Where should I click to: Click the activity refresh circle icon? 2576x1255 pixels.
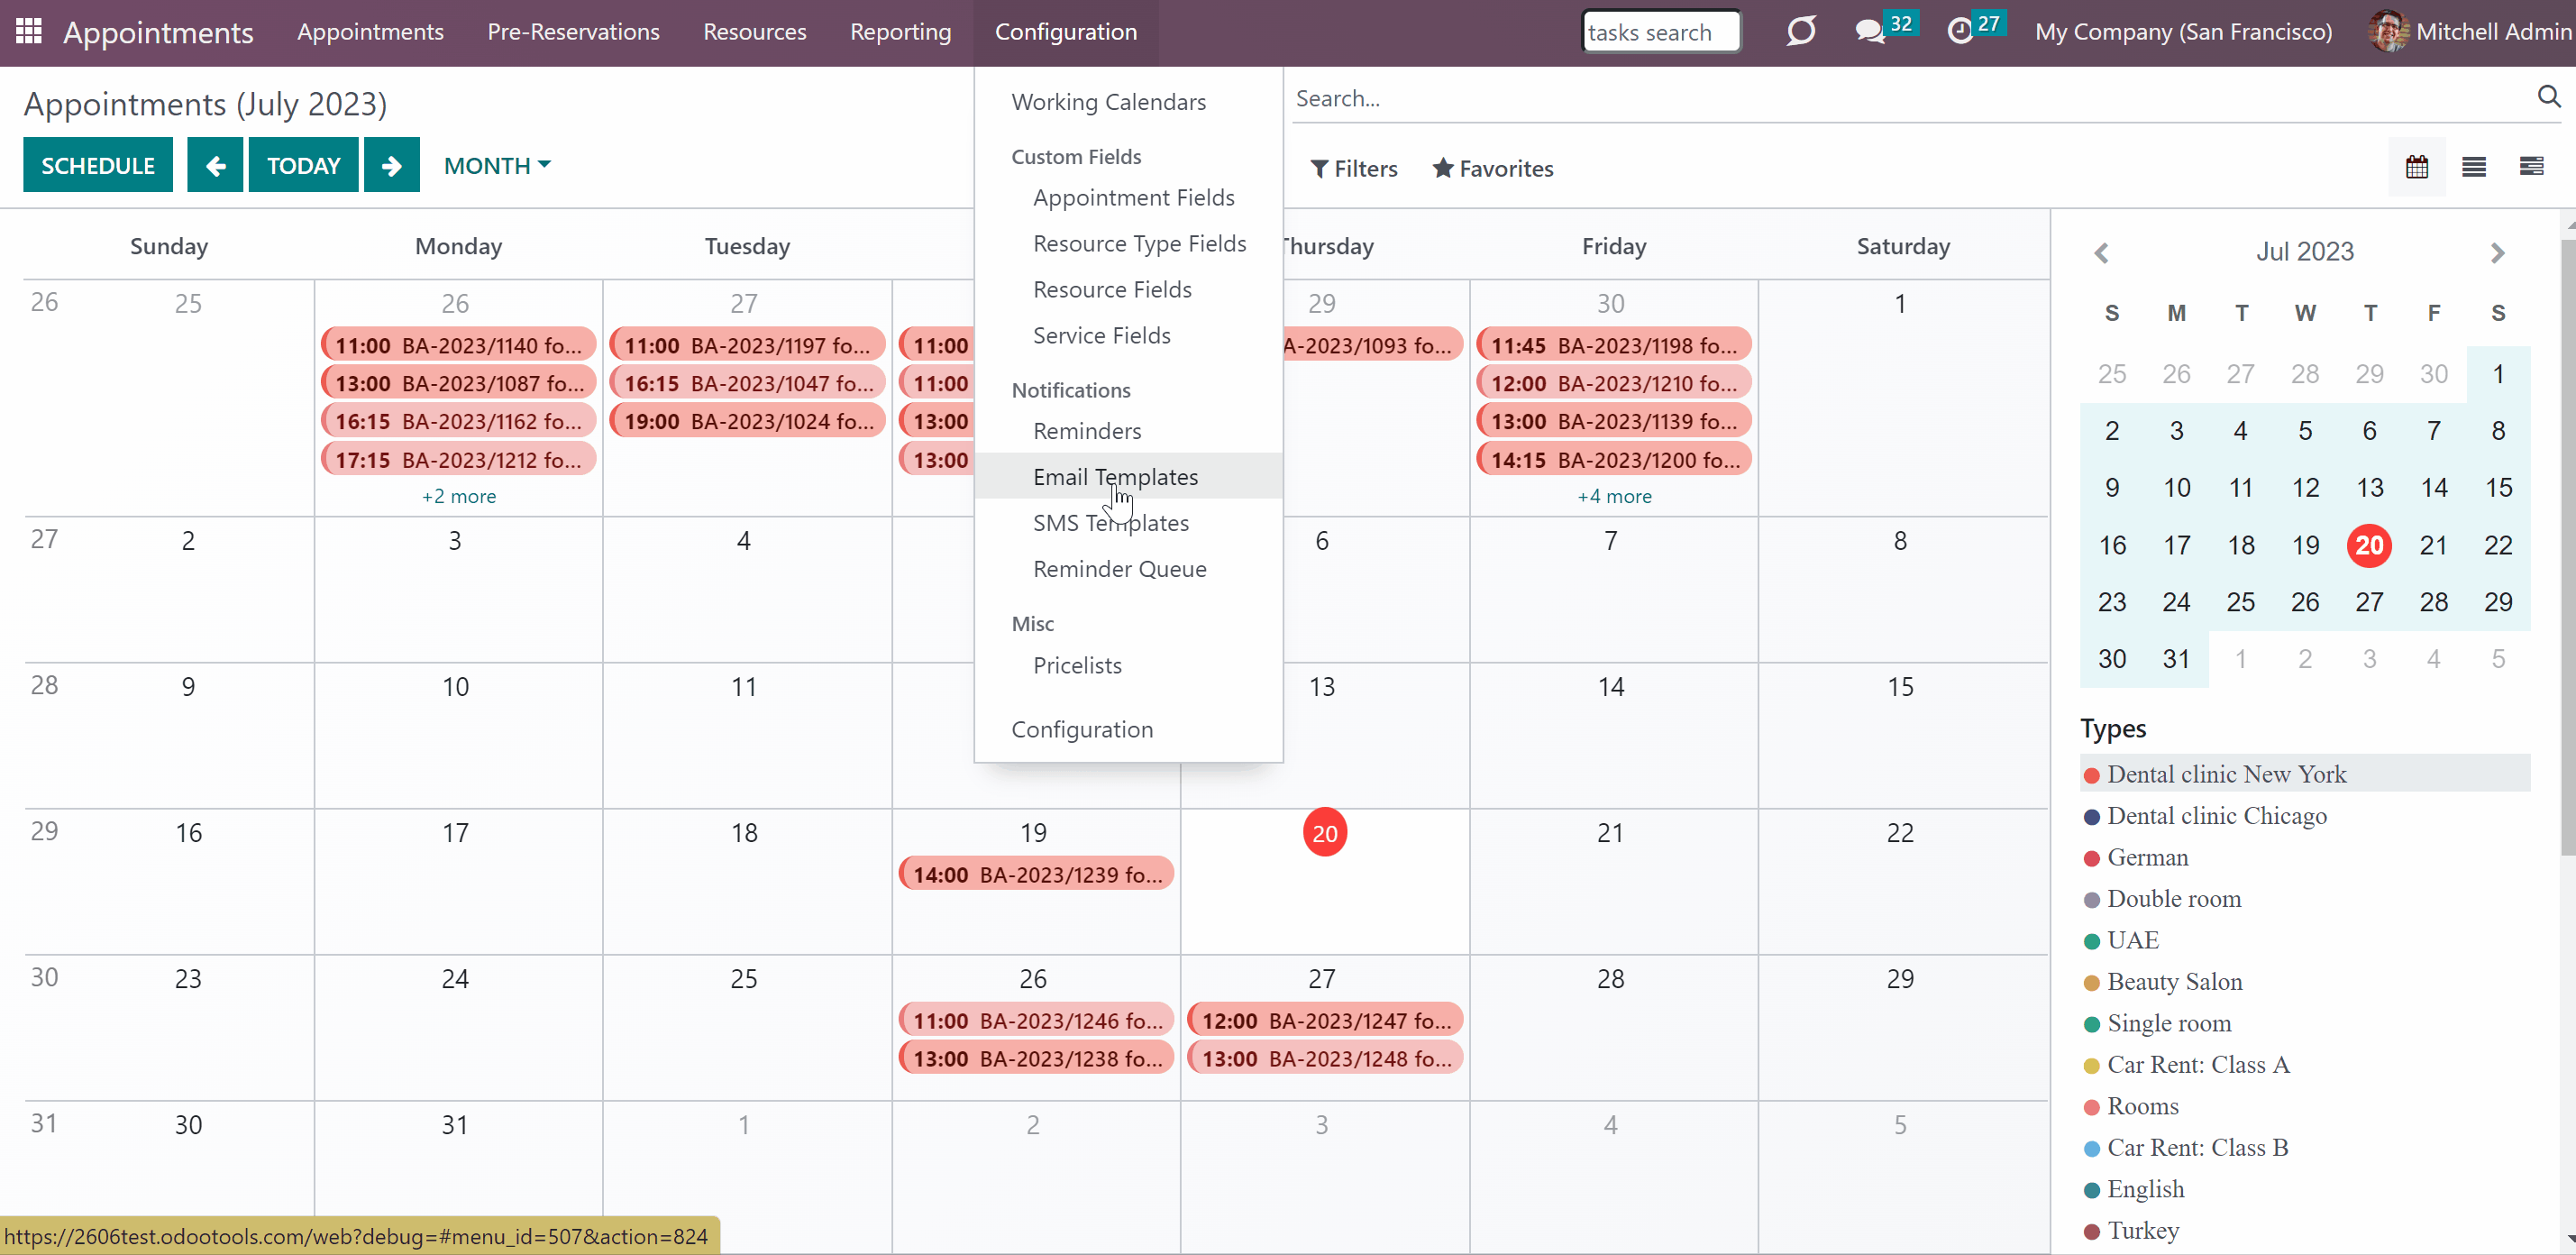coord(1800,32)
